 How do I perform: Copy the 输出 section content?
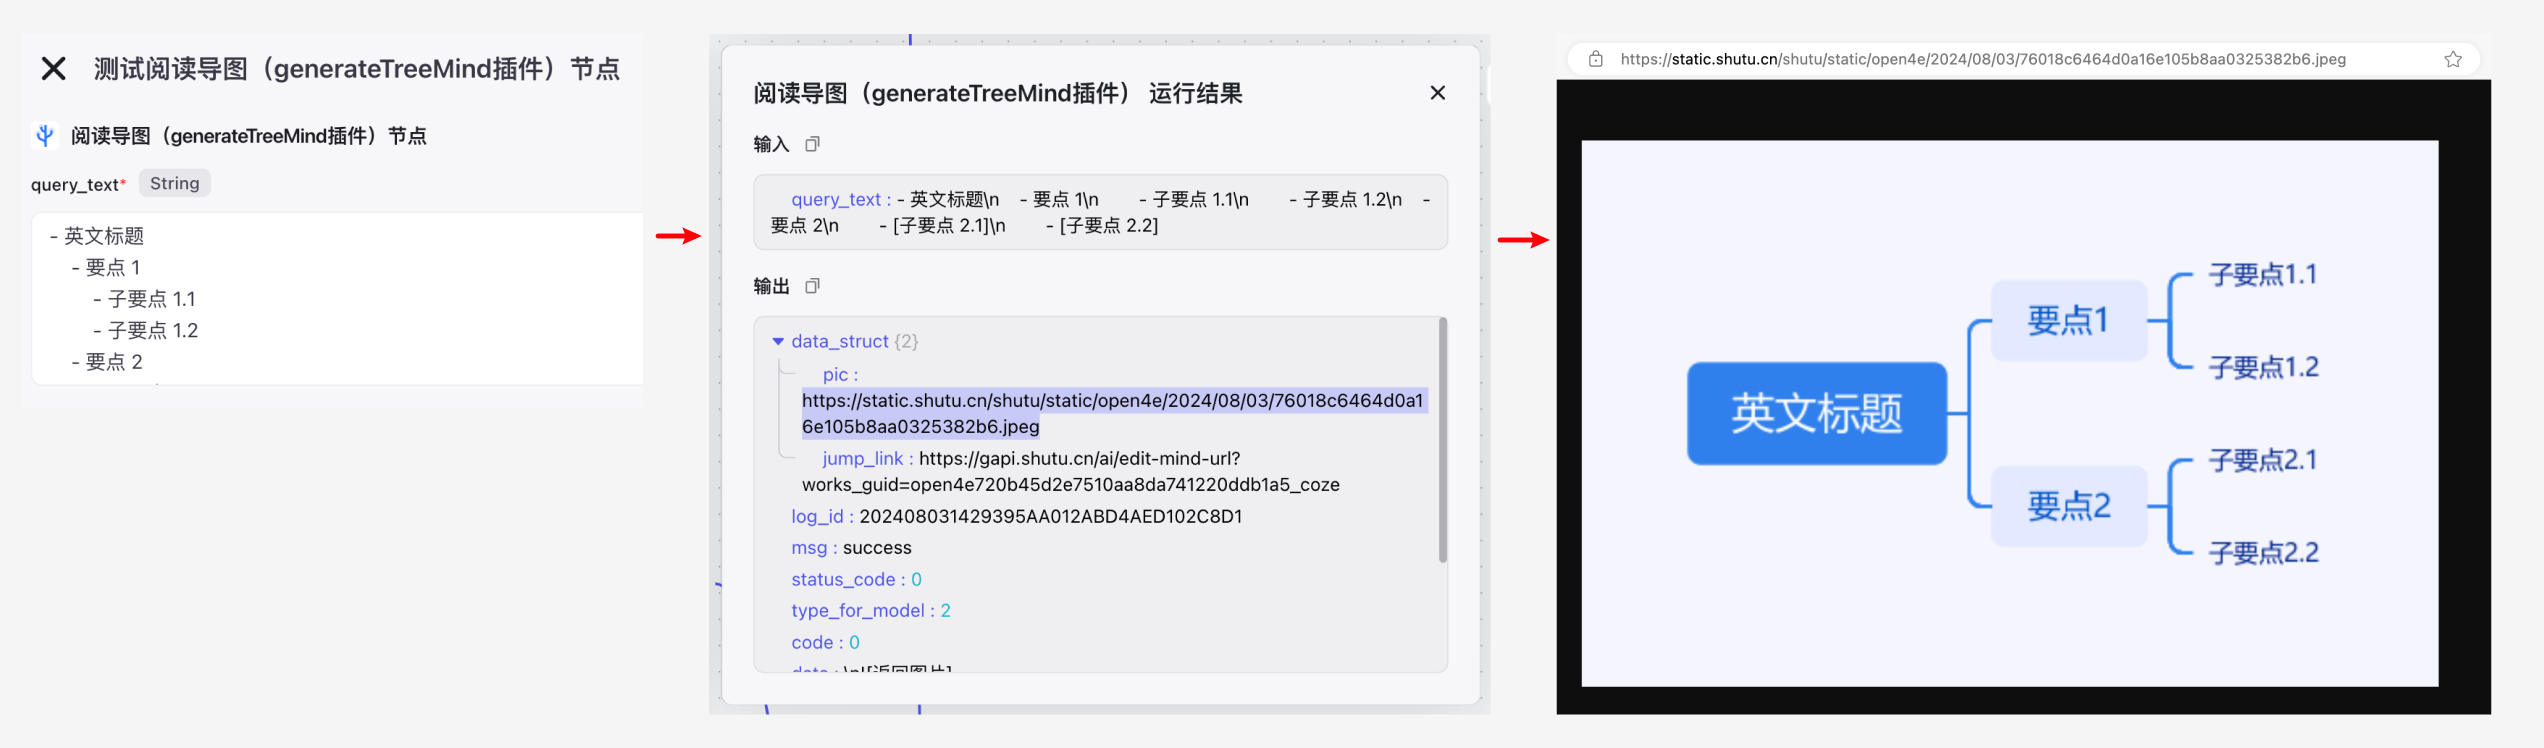pyautogui.click(x=812, y=286)
